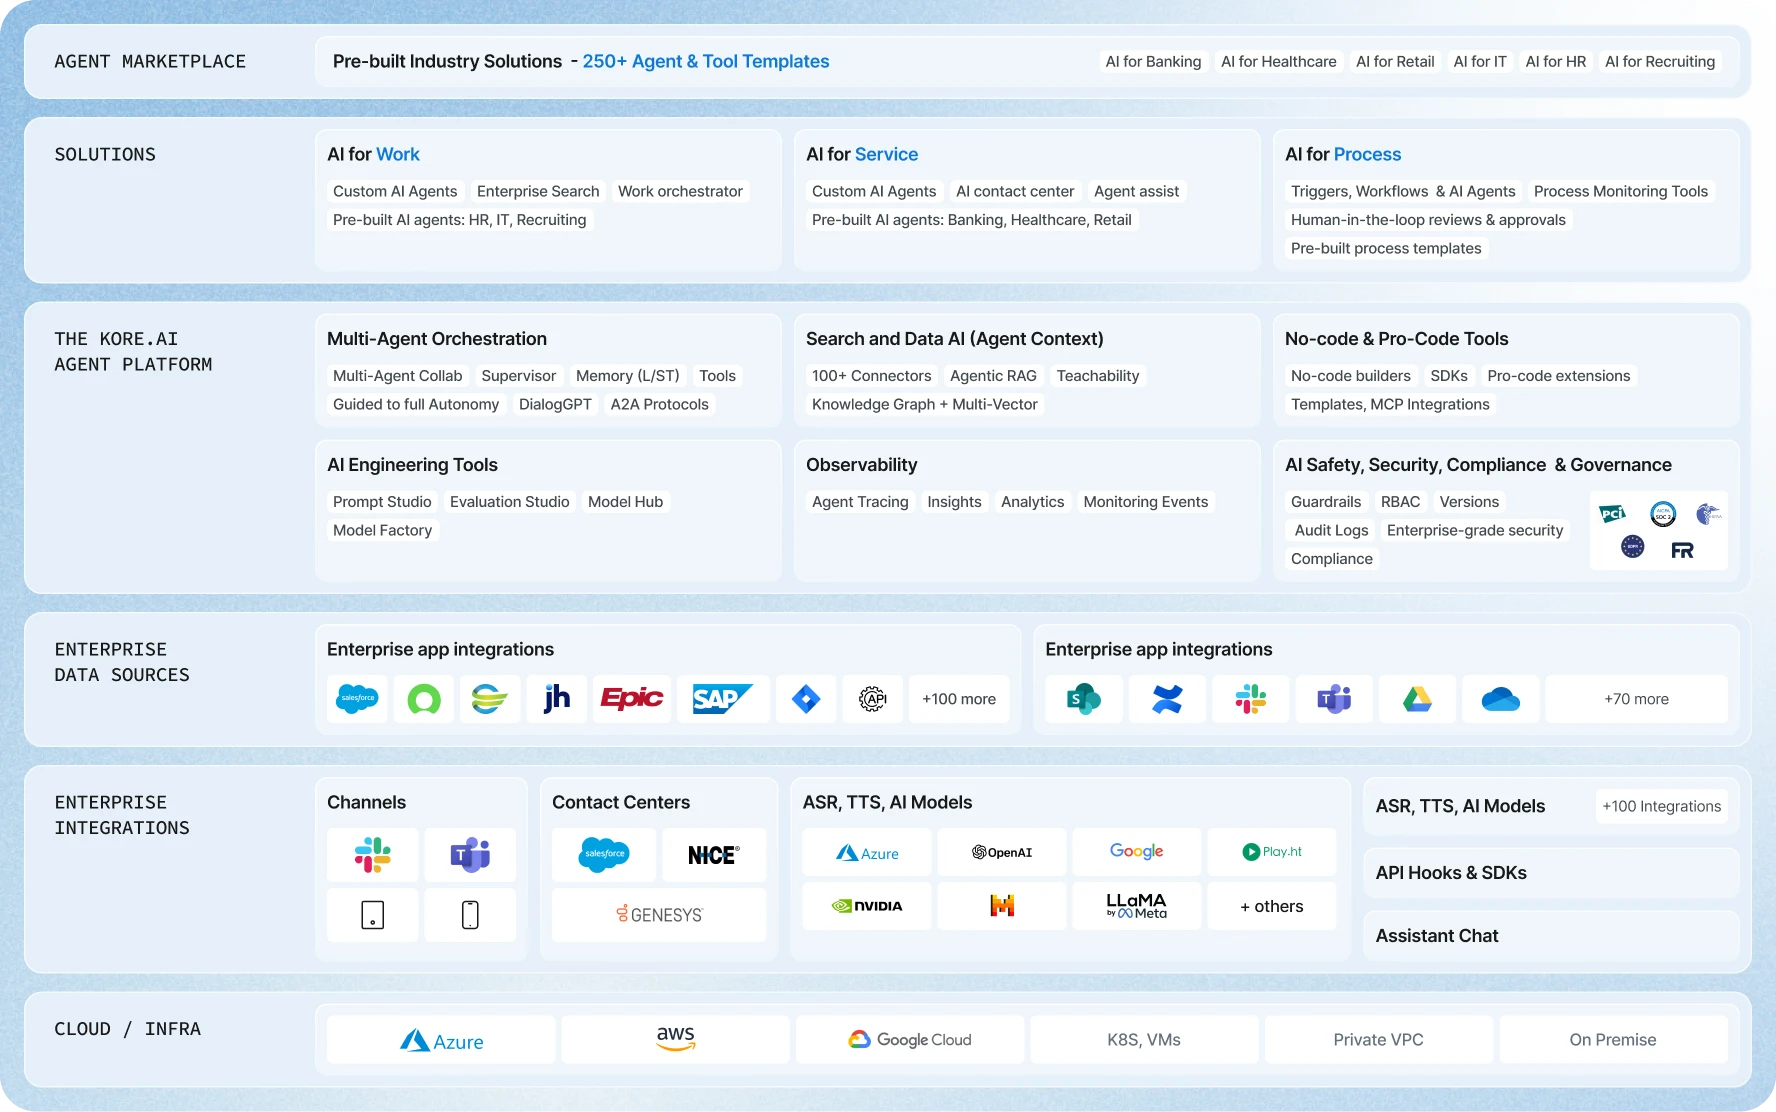Click the Azure tile in Cloud / Infra
The image size is (1776, 1112).
click(441, 1040)
